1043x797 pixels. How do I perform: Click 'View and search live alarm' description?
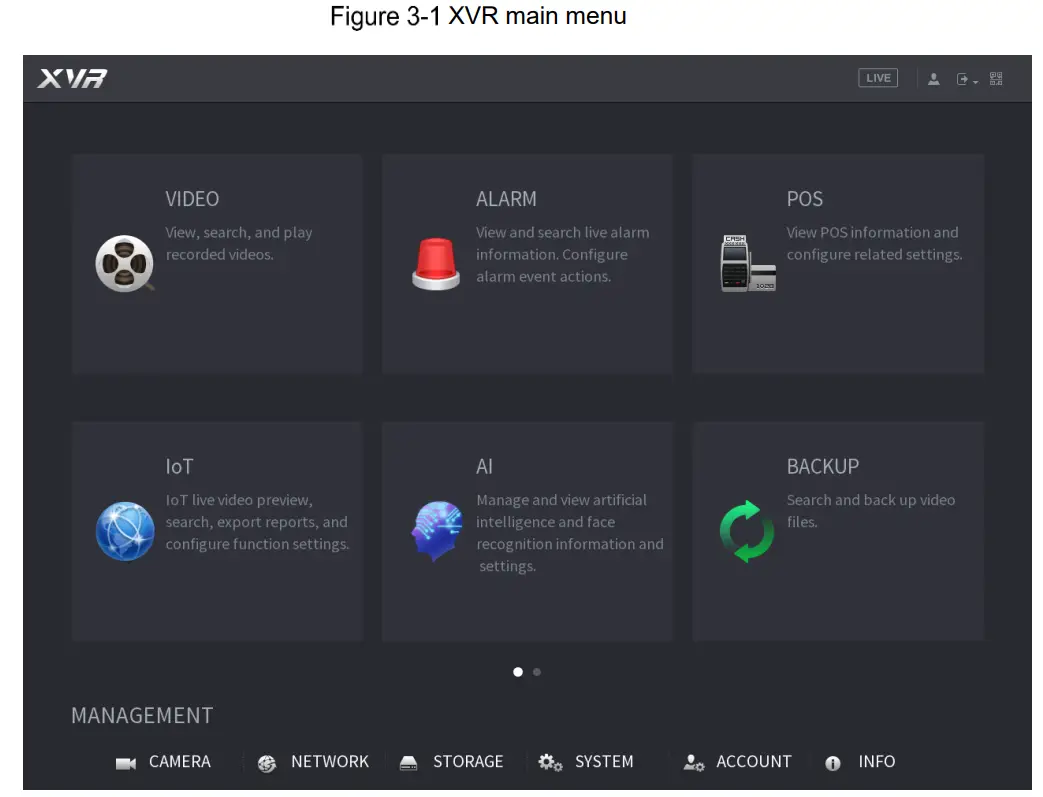pyautogui.click(x=563, y=254)
